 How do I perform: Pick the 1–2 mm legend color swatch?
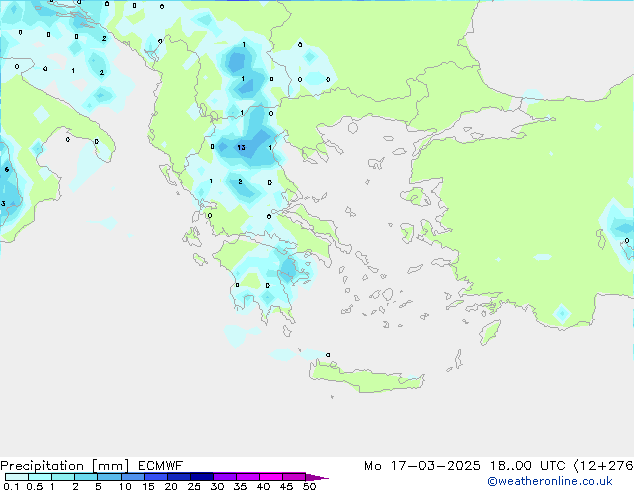tap(63, 477)
